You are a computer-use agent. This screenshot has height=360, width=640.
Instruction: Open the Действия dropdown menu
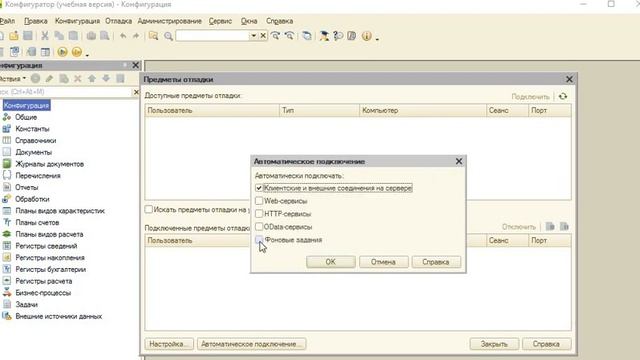click(12, 78)
